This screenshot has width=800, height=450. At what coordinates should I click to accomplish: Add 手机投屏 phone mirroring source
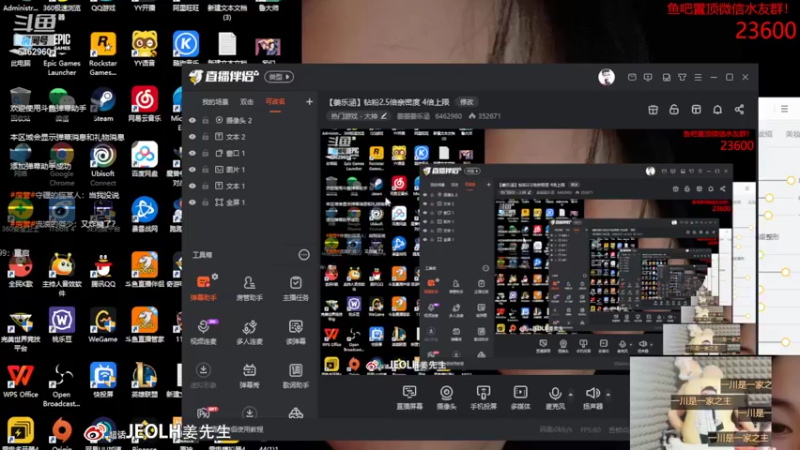(x=483, y=398)
